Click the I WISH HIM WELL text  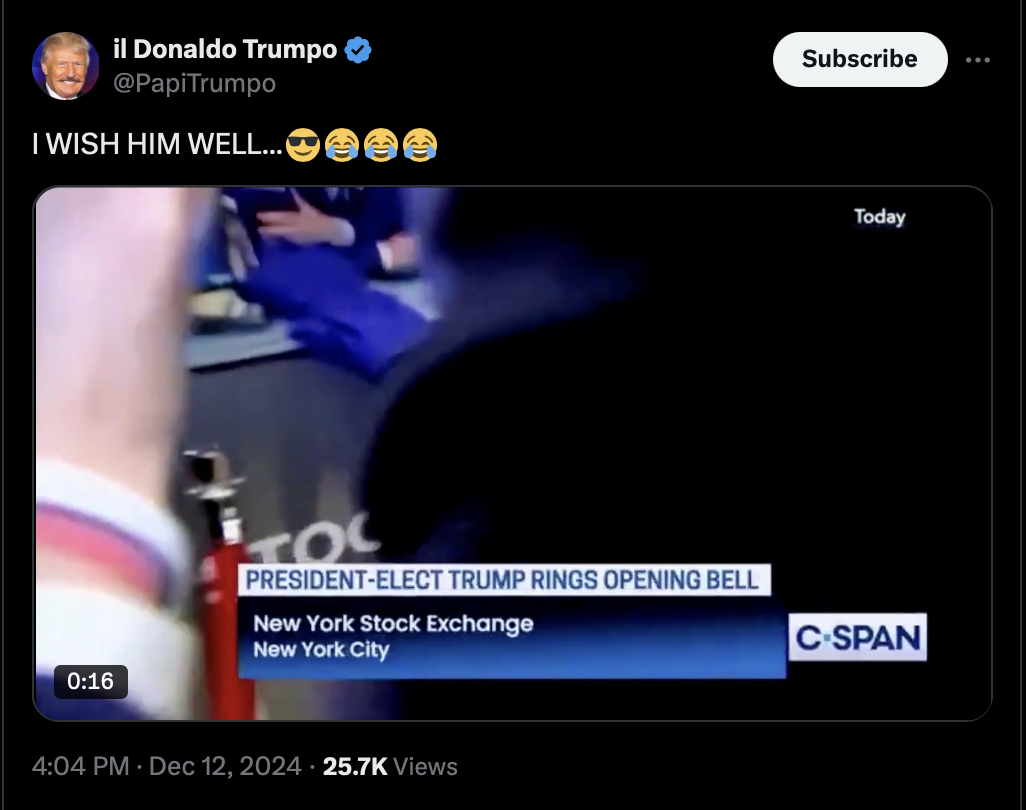click(157, 144)
